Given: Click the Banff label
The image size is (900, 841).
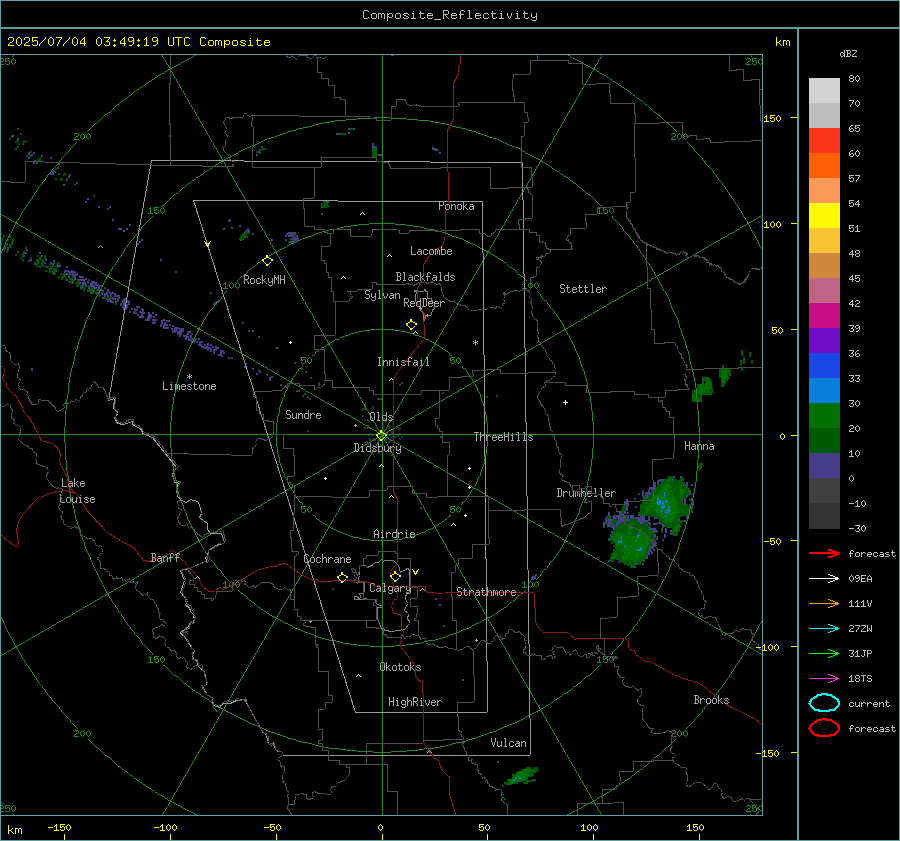Looking at the screenshot, I should (165, 557).
